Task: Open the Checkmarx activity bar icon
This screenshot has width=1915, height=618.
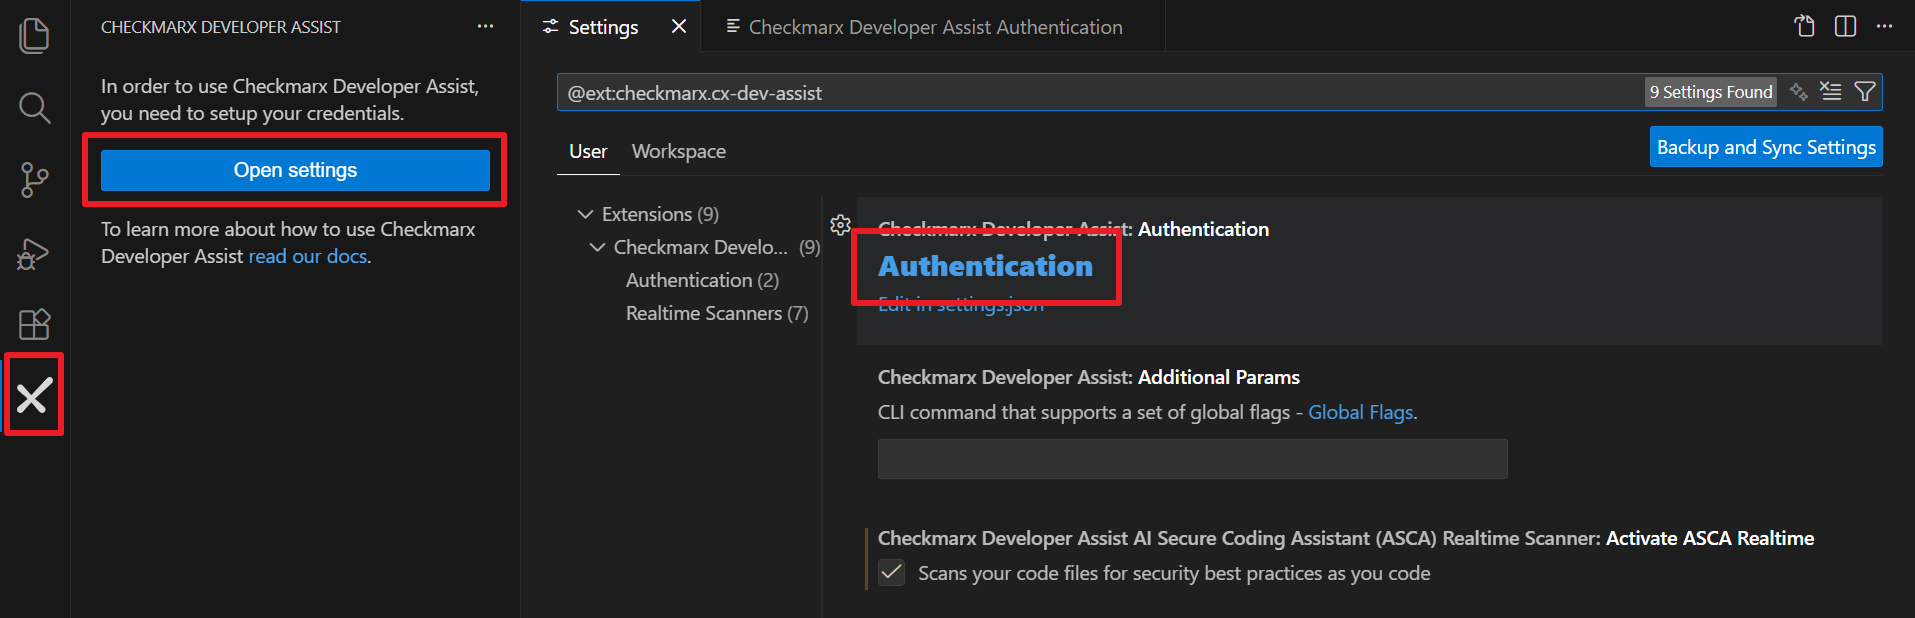Action: 33,396
